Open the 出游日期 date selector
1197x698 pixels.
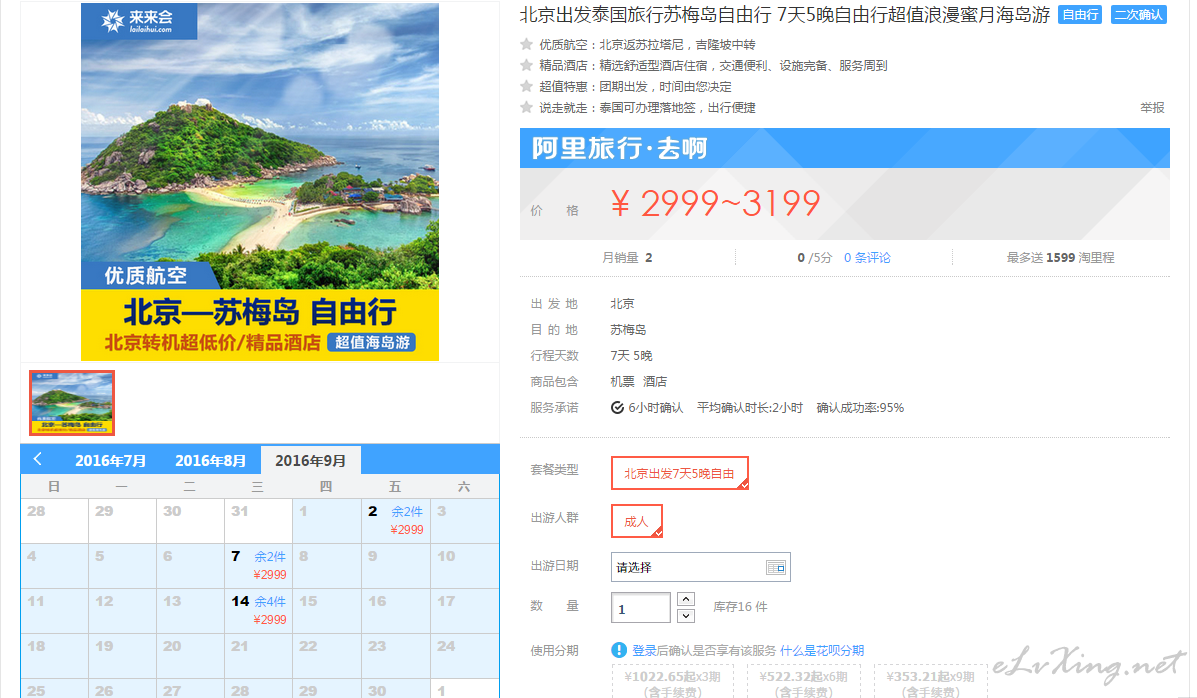tap(700, 567)
